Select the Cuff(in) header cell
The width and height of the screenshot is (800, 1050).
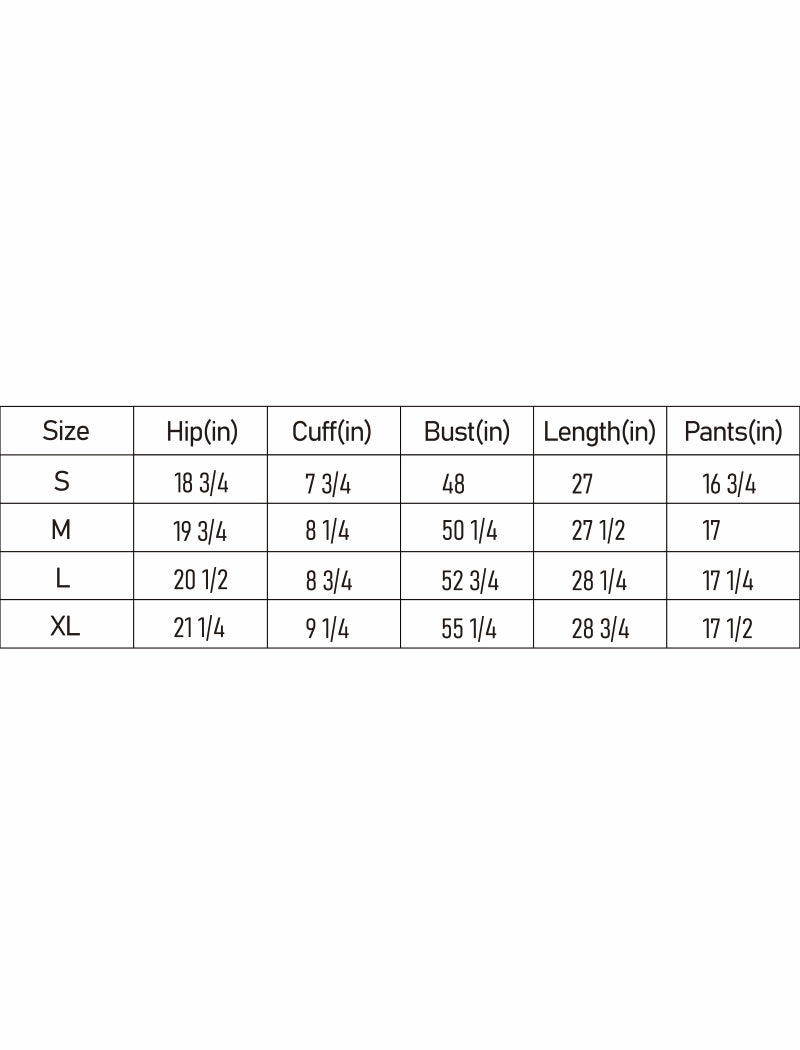coord(331,432)
